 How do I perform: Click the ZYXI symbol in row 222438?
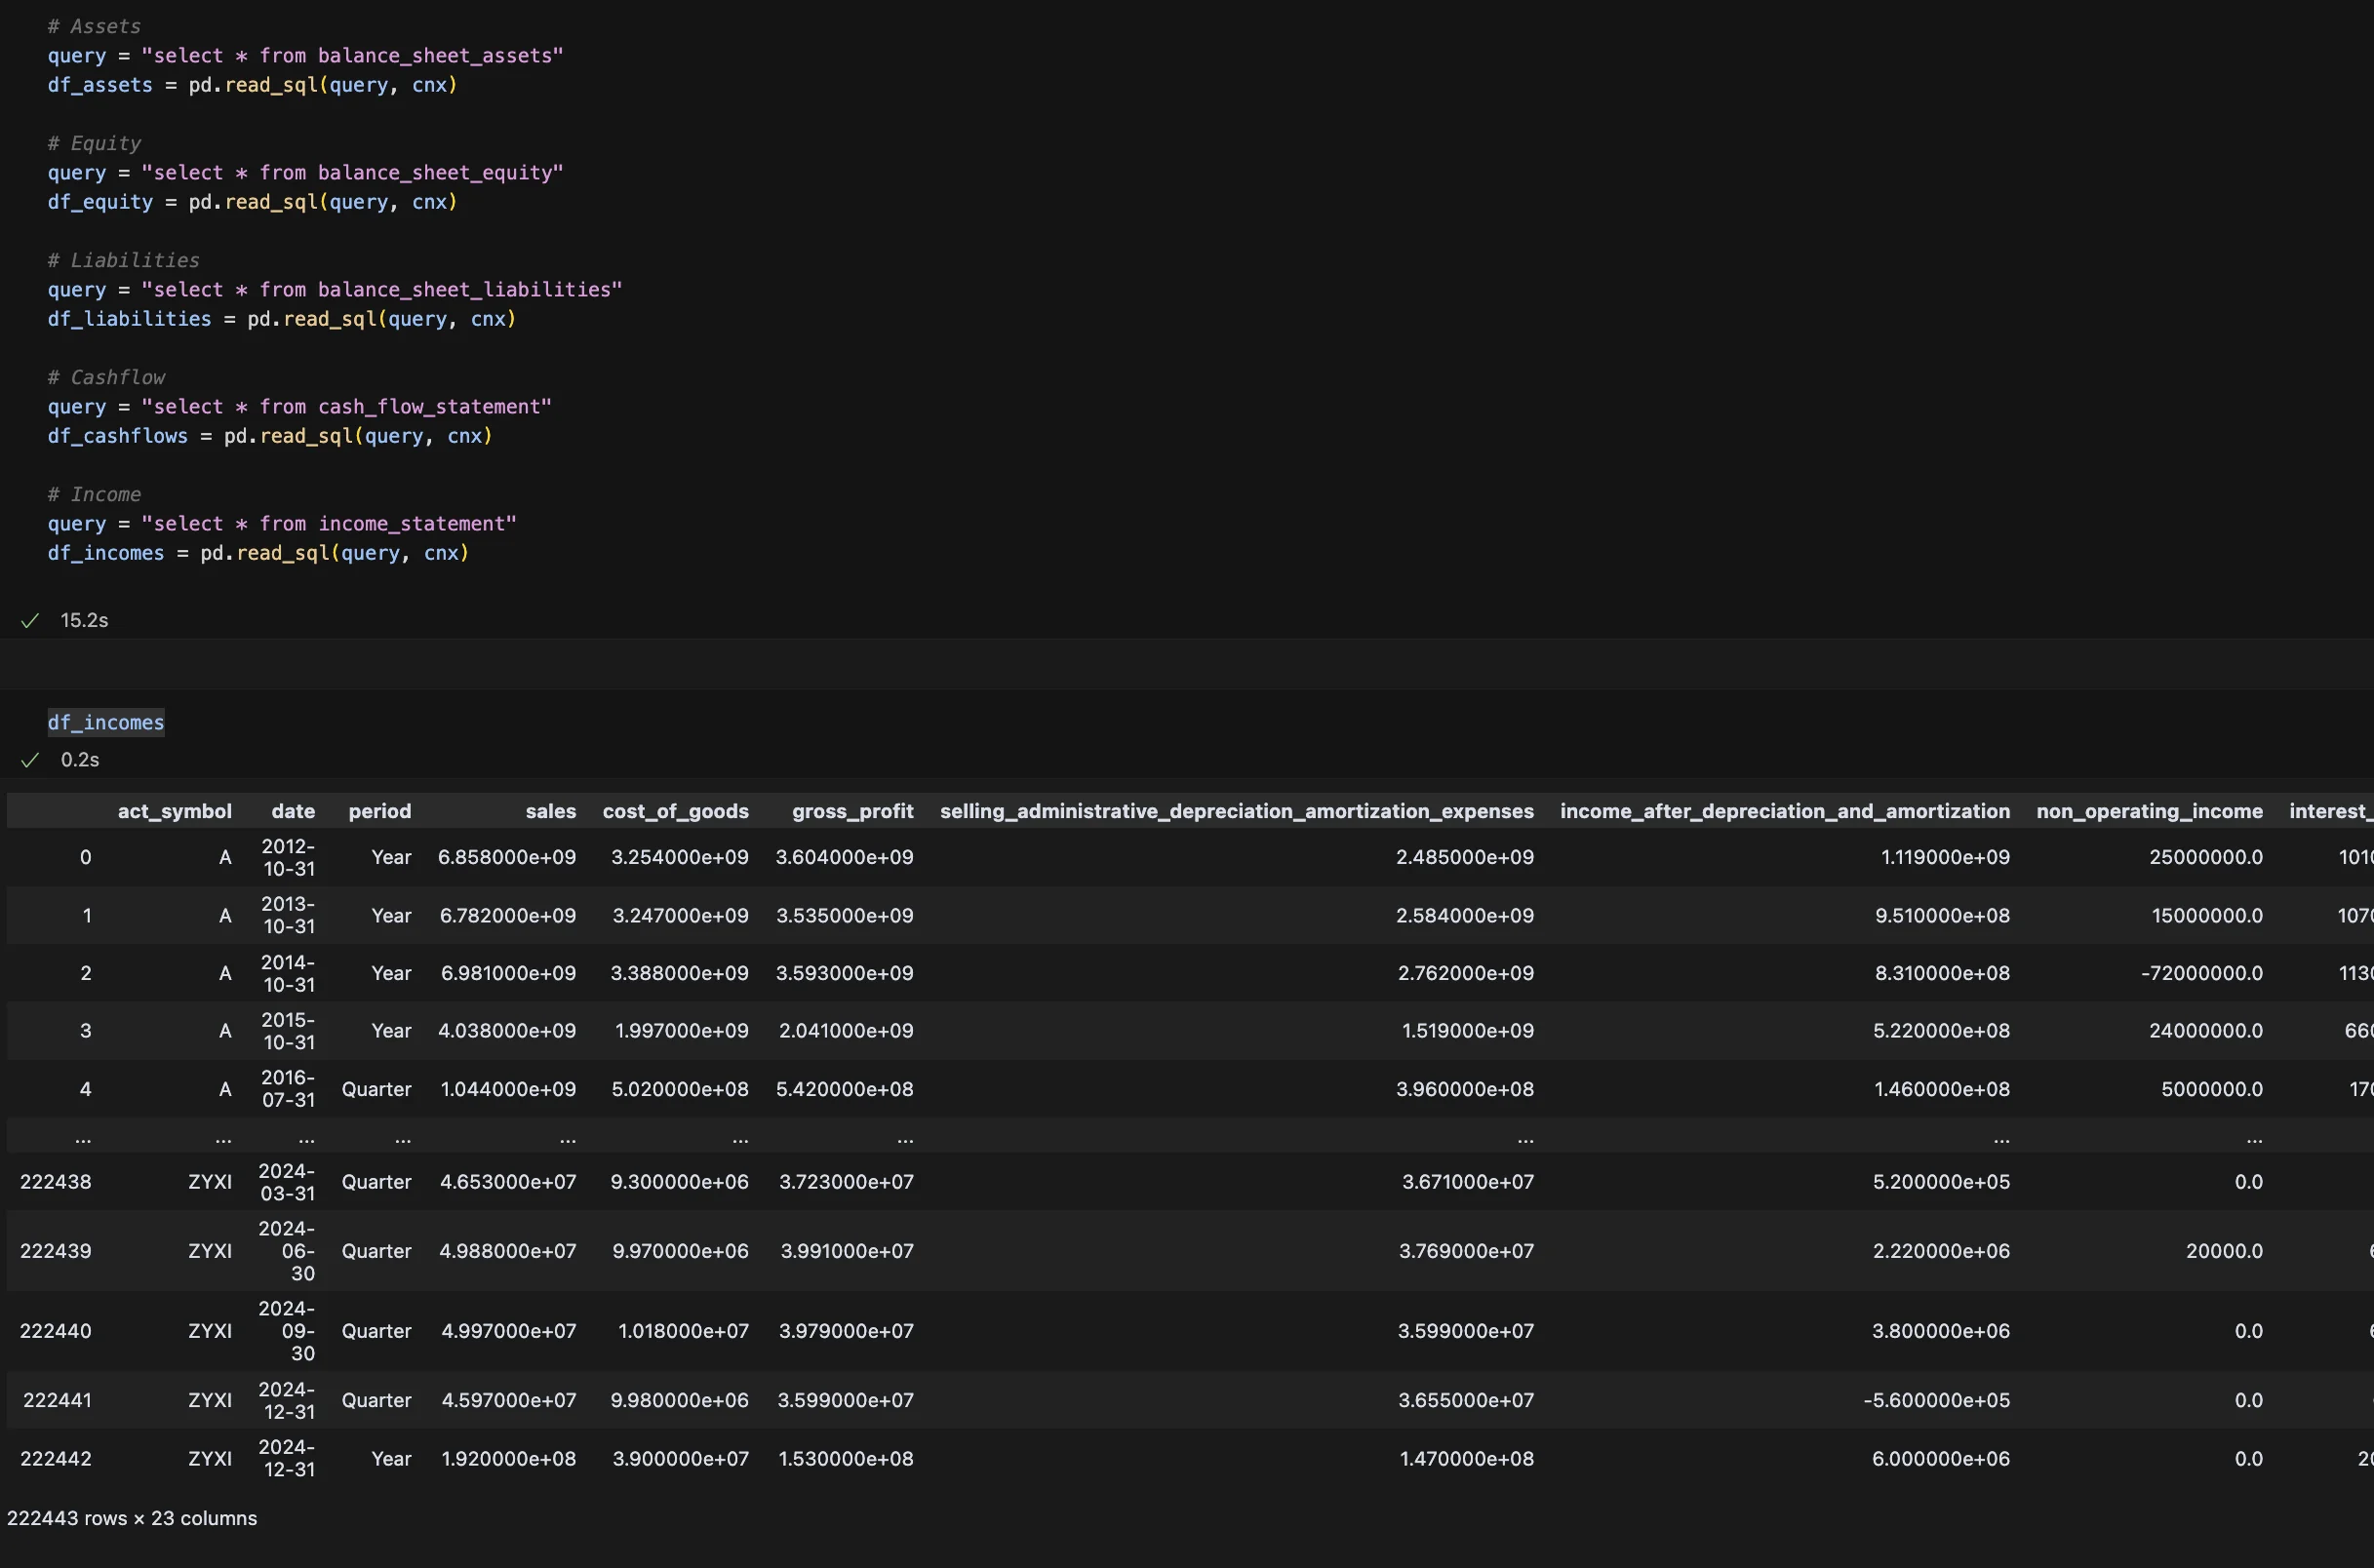coord(210,1181)
